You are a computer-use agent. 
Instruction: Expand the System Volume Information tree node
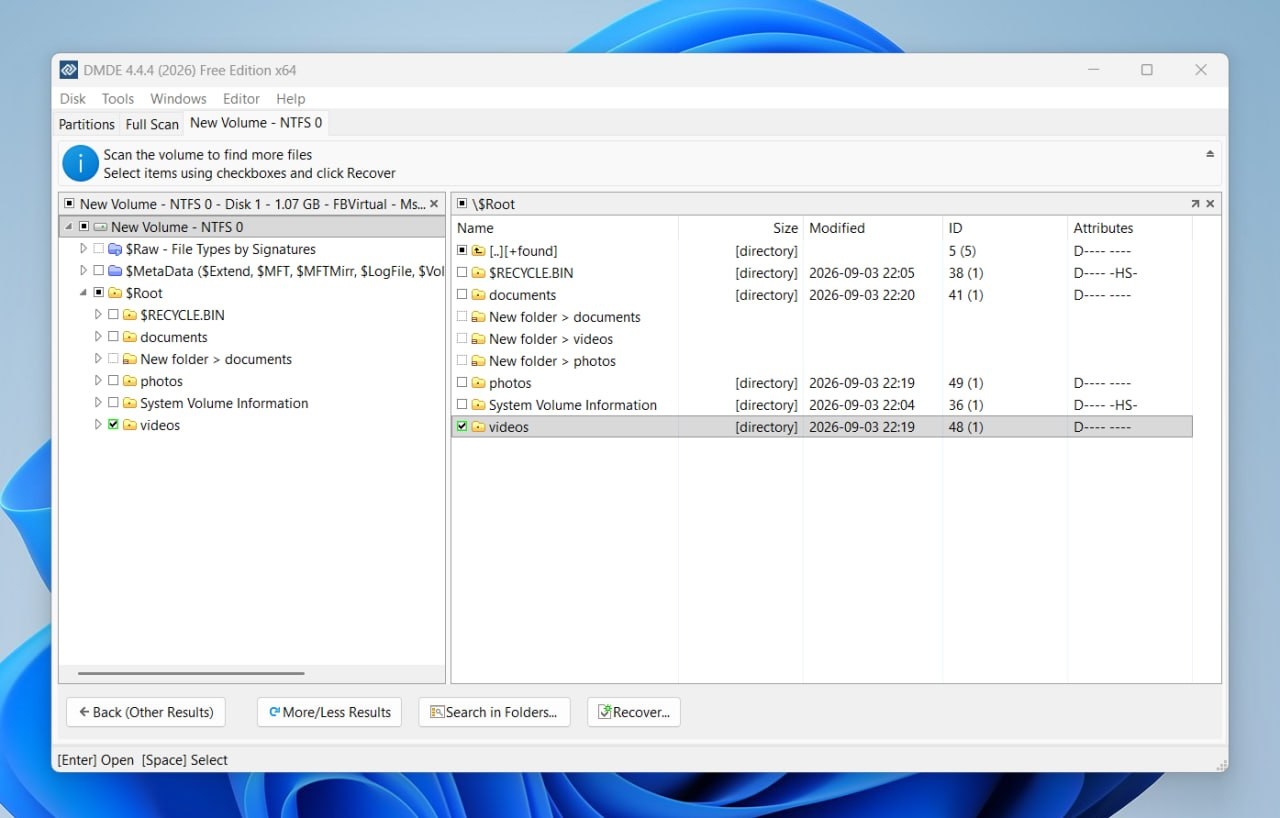tap(98, 403)
